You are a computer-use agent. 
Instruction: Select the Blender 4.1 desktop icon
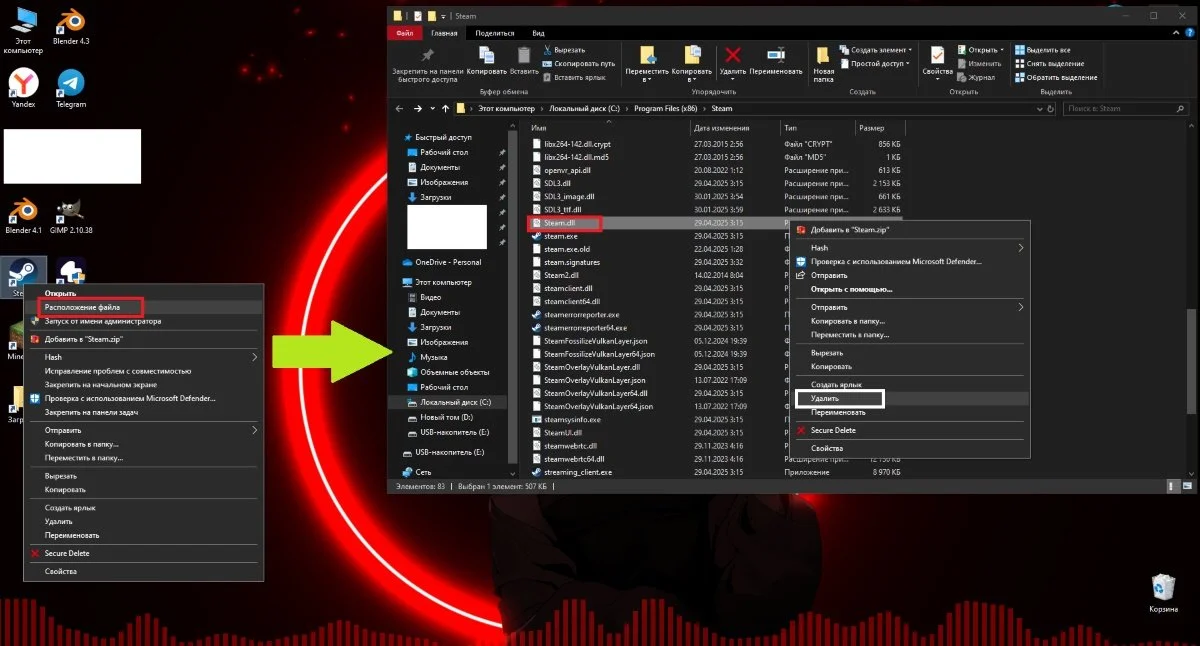coord(23,215)
